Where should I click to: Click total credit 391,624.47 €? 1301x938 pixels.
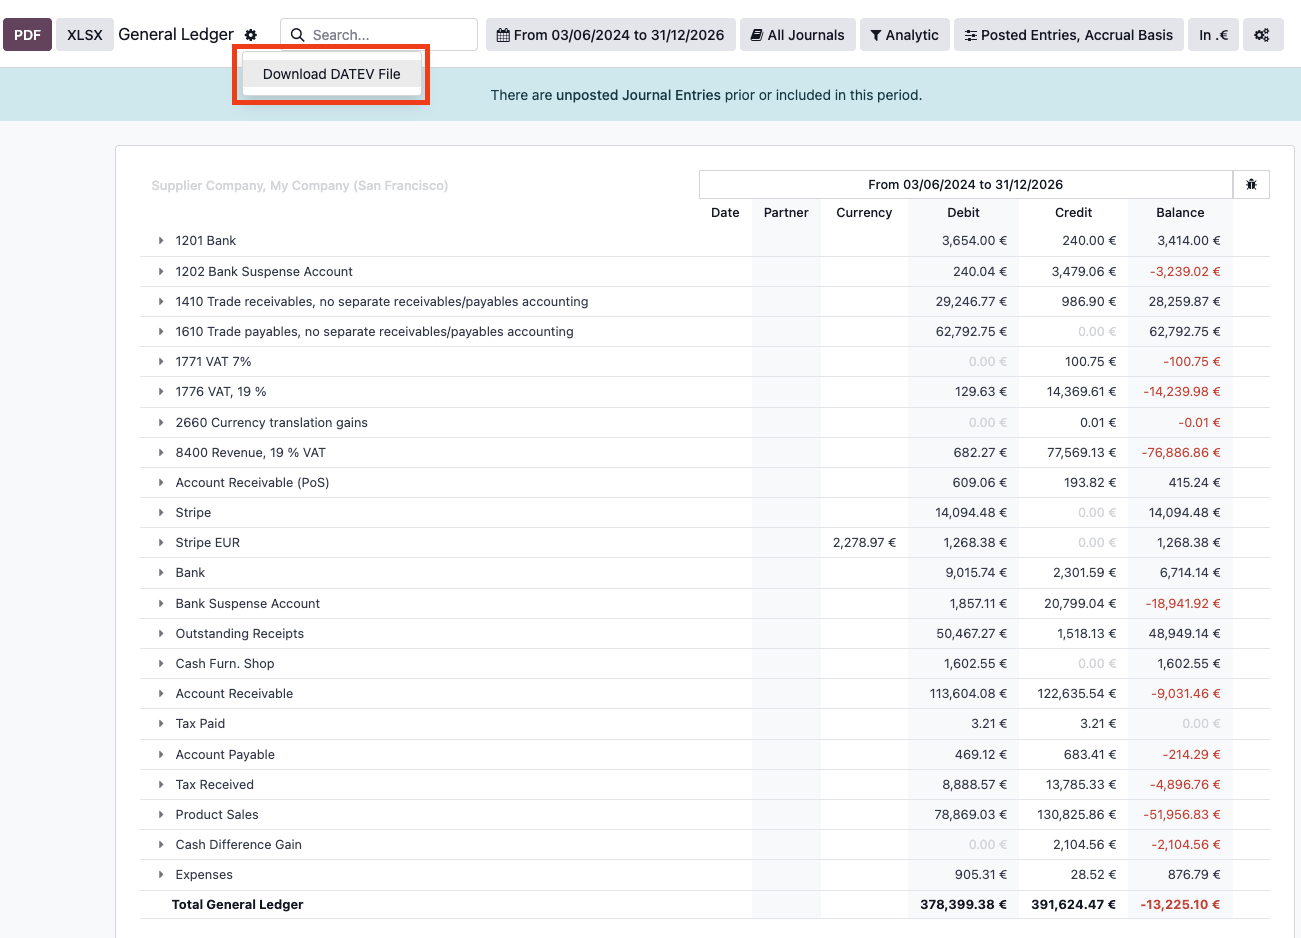pyautogui.click(x=1073, y=905)
